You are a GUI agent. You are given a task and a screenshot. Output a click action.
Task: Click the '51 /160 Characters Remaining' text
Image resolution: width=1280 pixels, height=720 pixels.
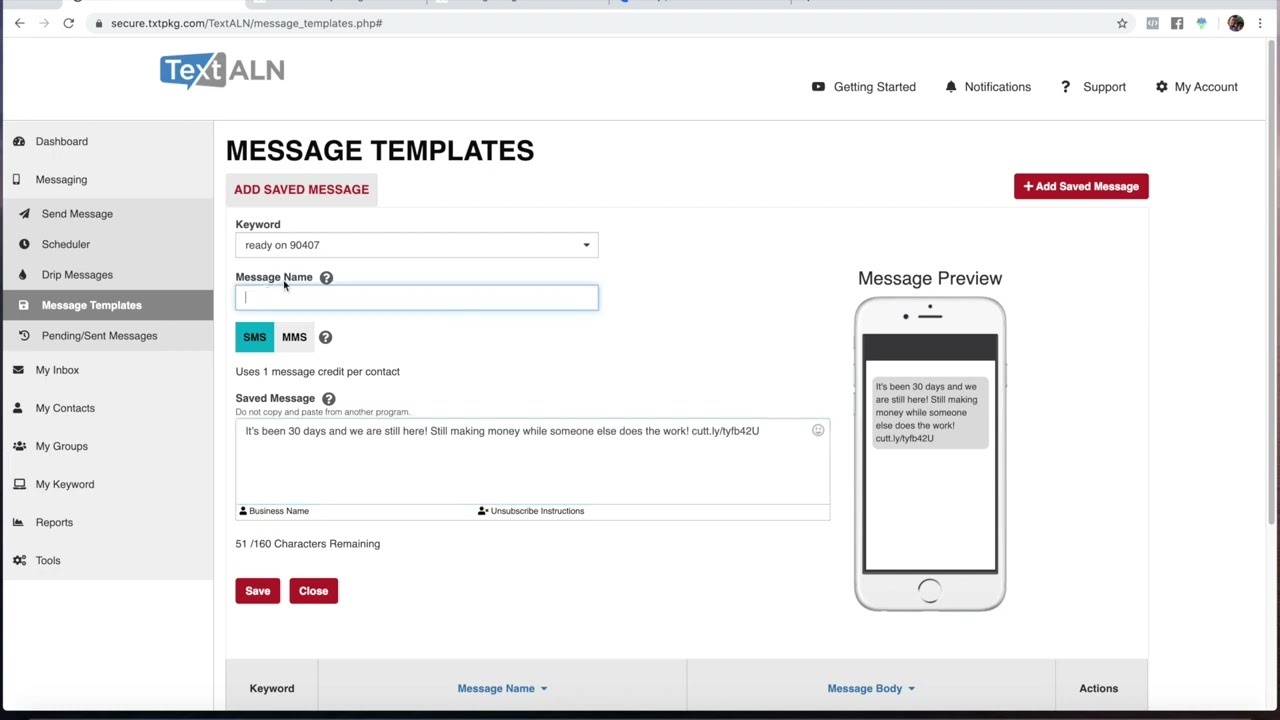pyautogui.click(x=308, y=544)
